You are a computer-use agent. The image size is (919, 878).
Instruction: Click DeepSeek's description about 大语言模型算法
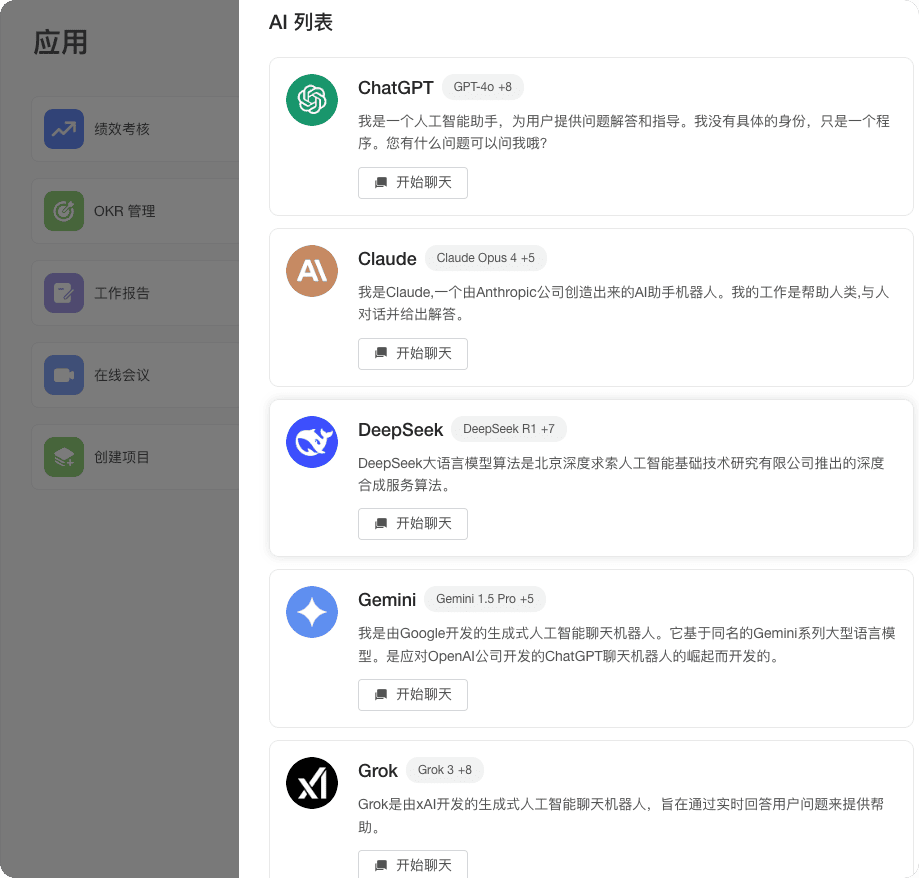point(621,474)
